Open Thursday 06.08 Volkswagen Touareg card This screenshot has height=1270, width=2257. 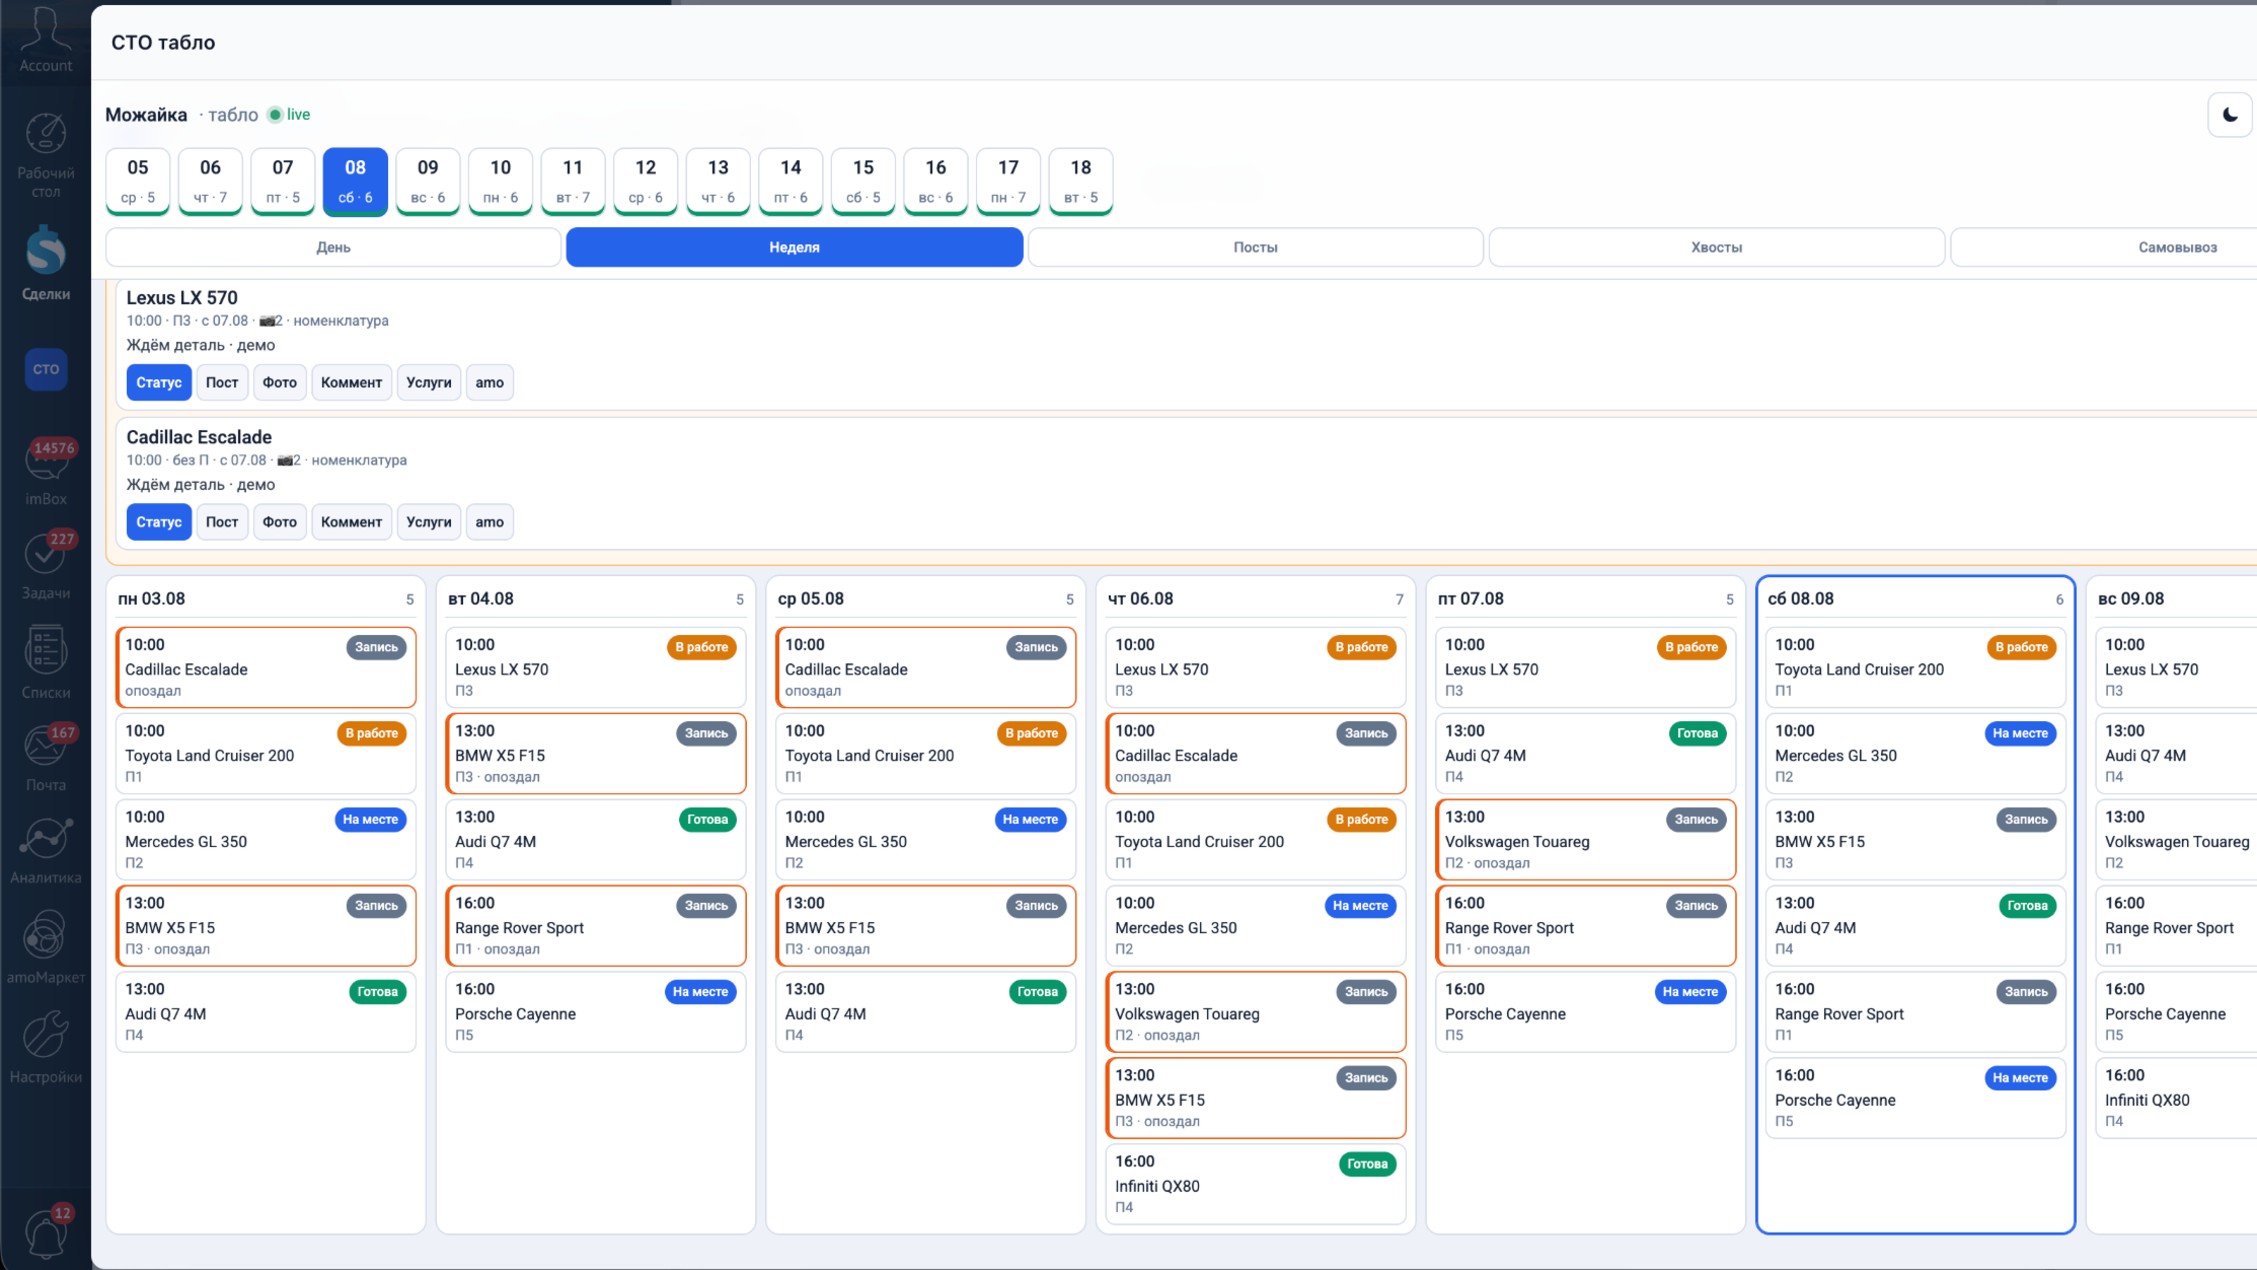tap(1256, 1011)
